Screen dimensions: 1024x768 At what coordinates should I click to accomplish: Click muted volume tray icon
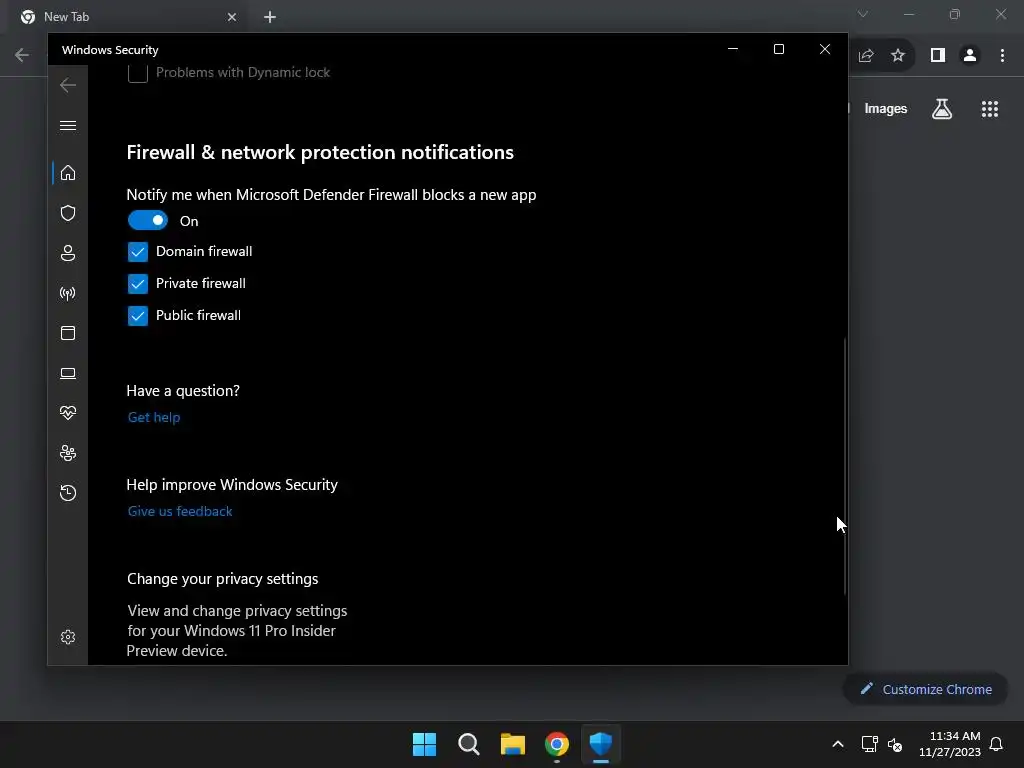[895, 744]
